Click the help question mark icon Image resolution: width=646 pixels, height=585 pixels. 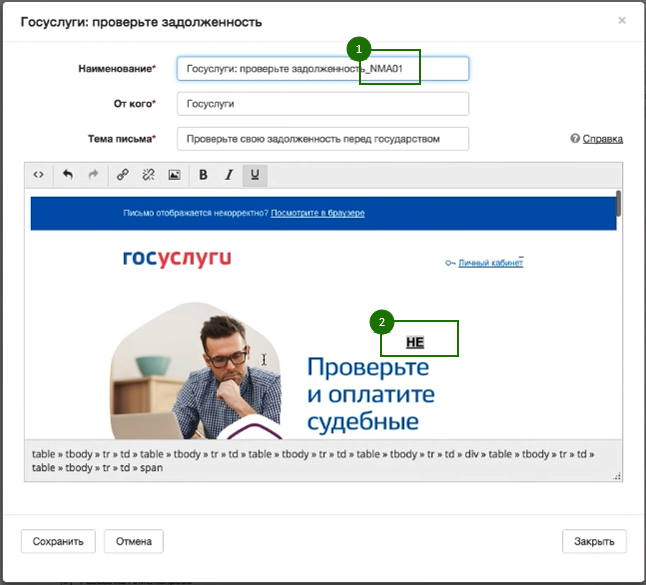pos(575,138)
